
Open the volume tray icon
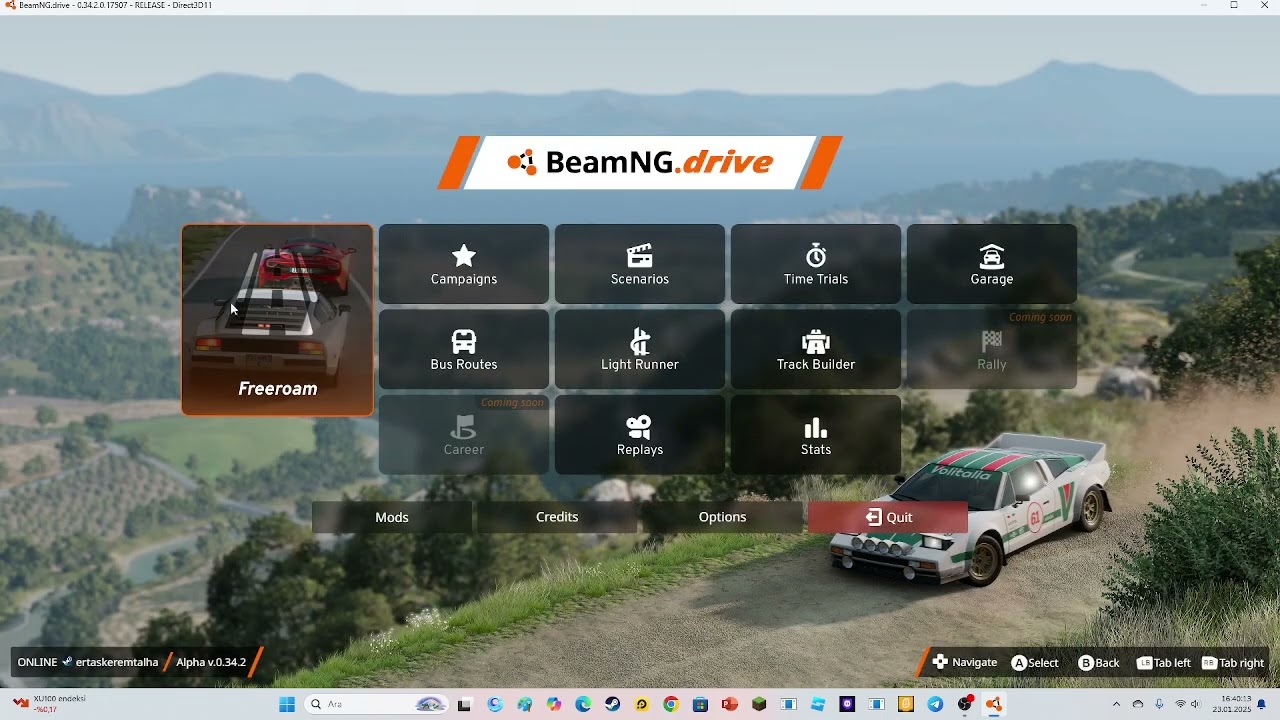click(1195, 704)
